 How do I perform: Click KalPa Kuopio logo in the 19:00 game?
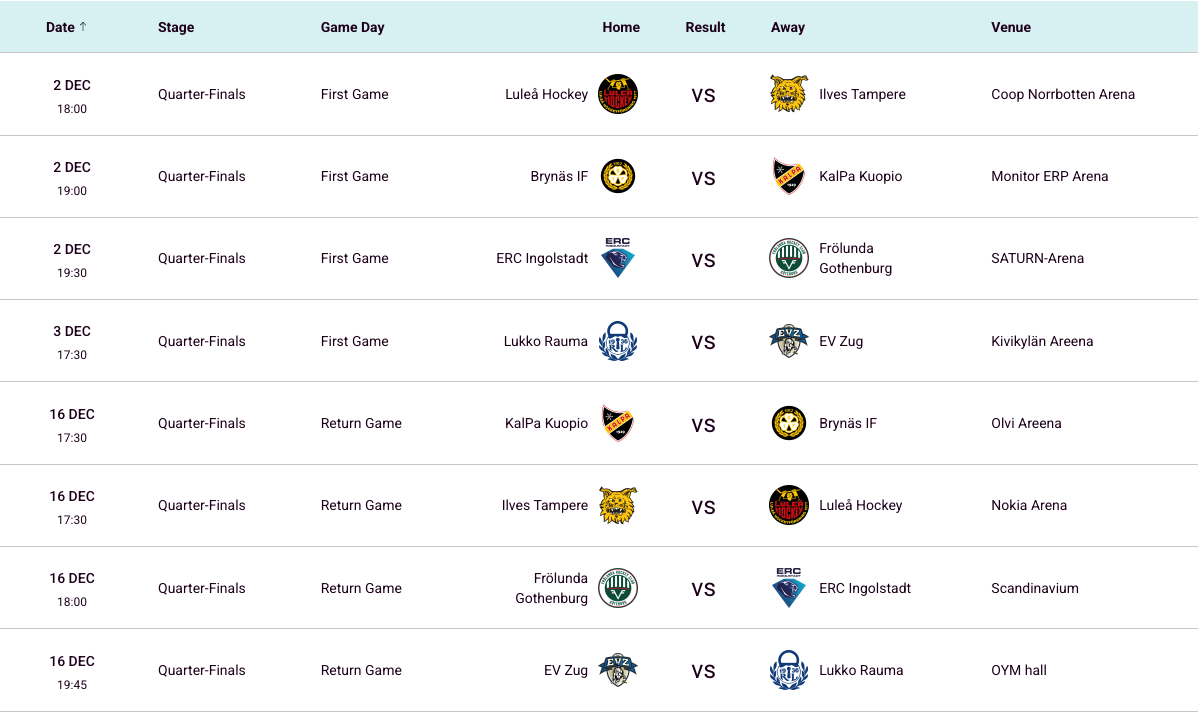click(x=788, y=177)
